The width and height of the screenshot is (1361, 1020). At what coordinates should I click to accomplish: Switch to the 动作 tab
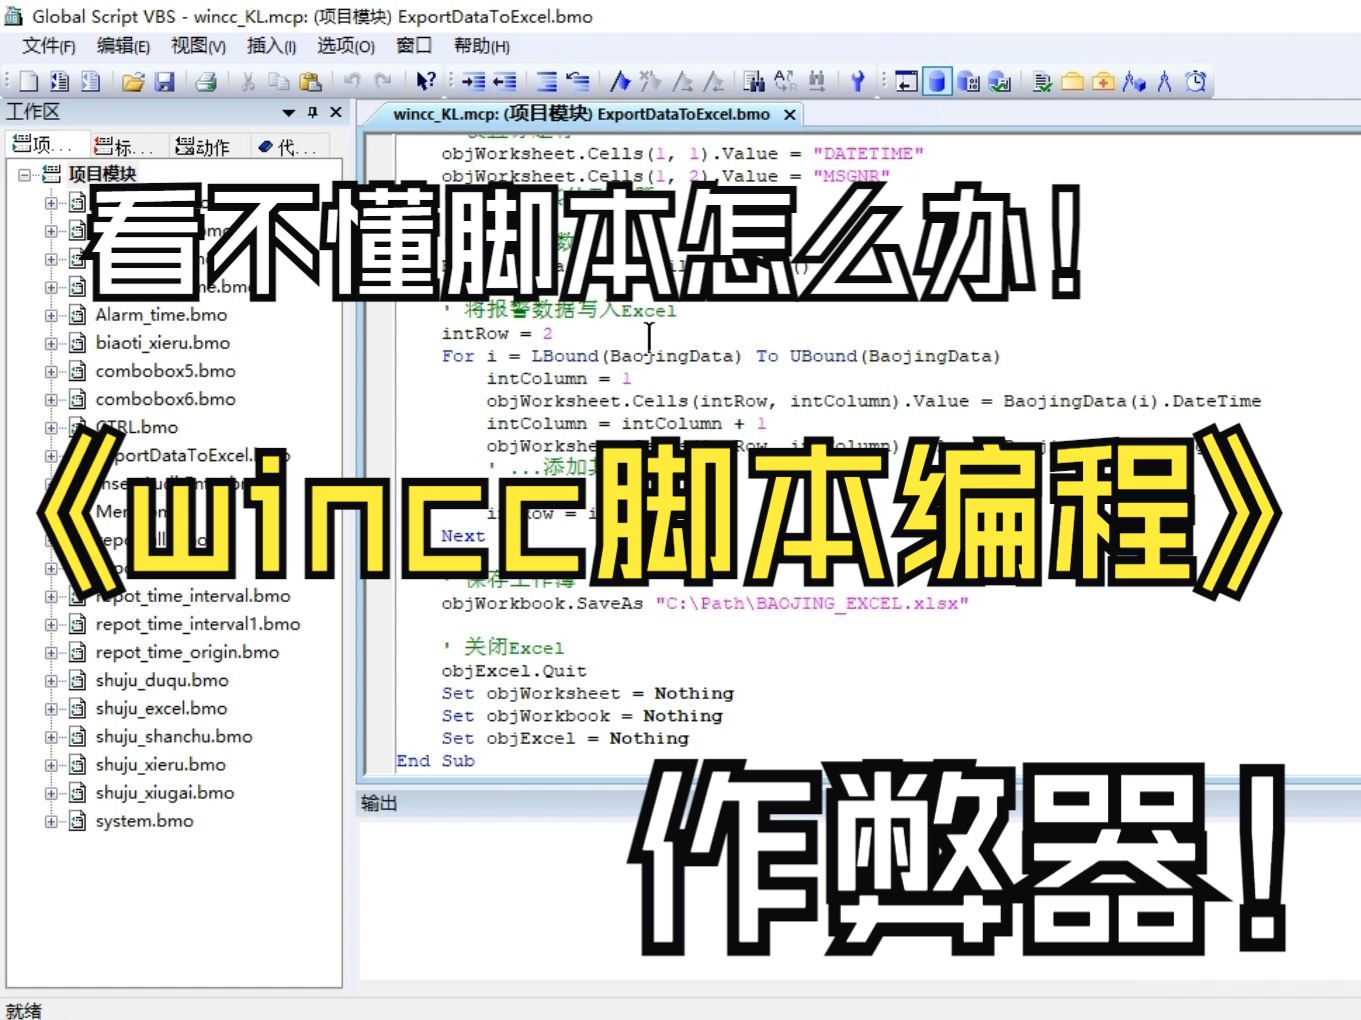[205, 146]
